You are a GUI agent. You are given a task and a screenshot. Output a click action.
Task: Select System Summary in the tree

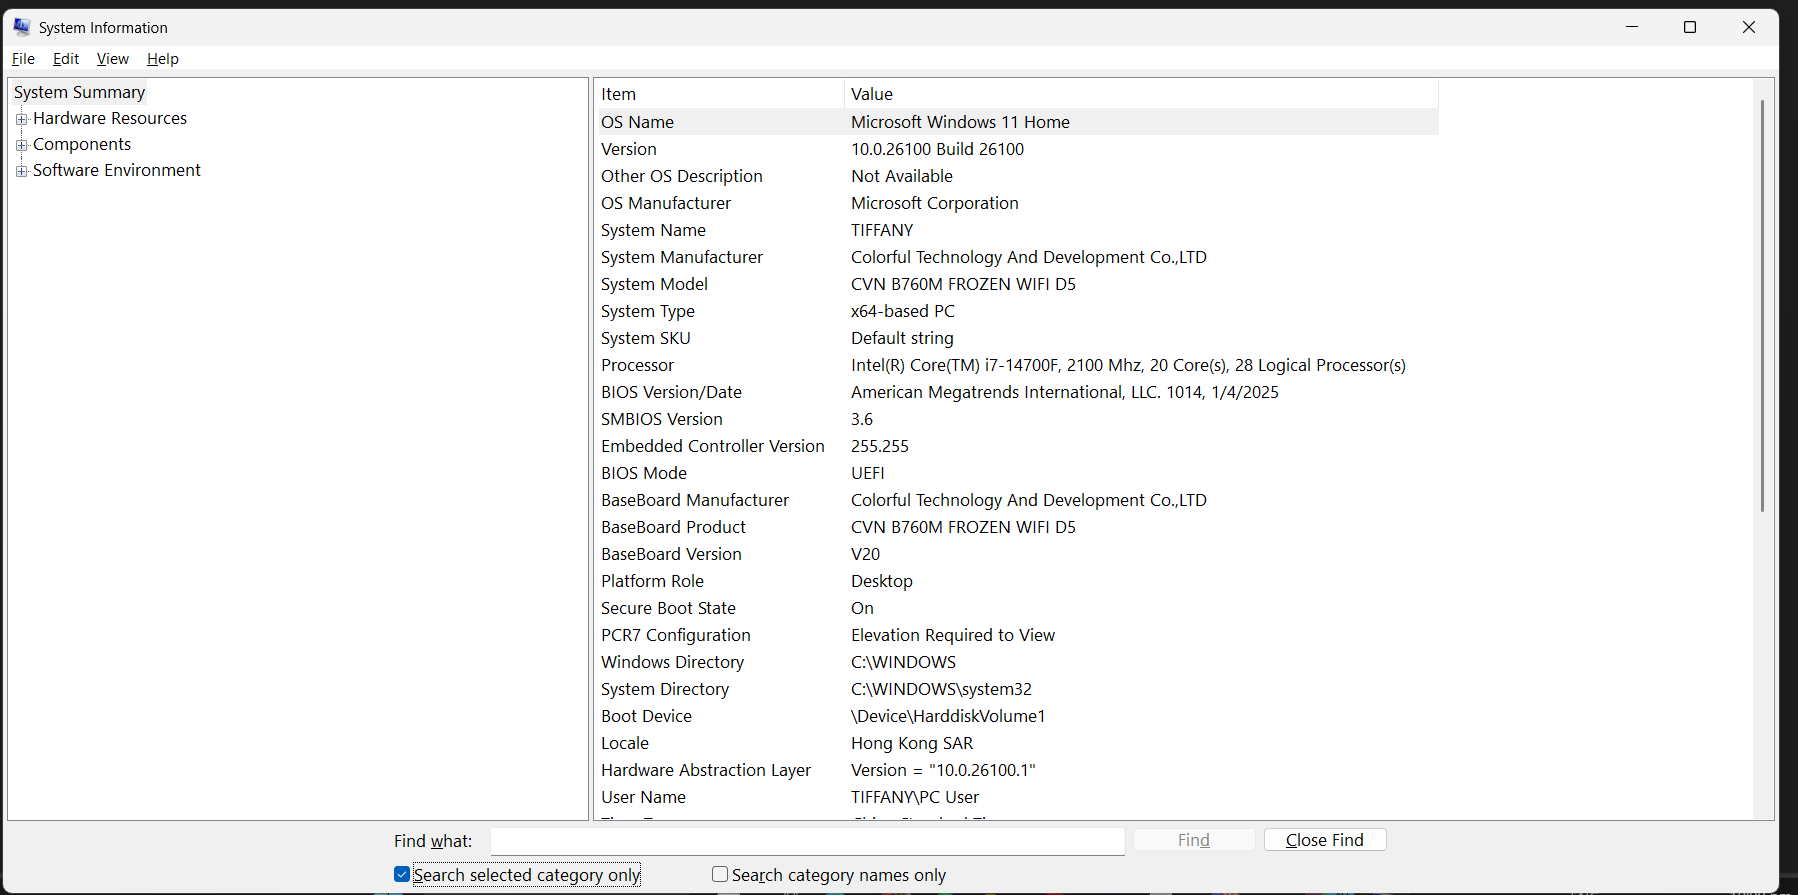pyautogui.click(x=80, y=92)
